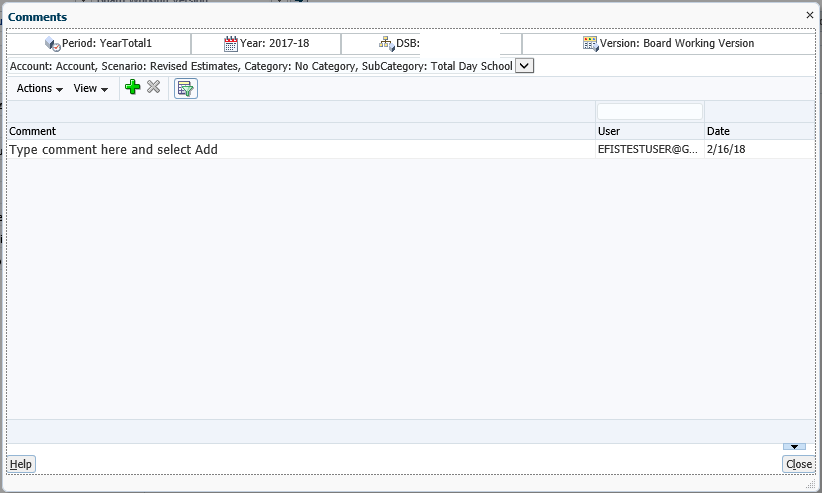Open the Actions menu
The image size is (822, 493).
[40, 89]
